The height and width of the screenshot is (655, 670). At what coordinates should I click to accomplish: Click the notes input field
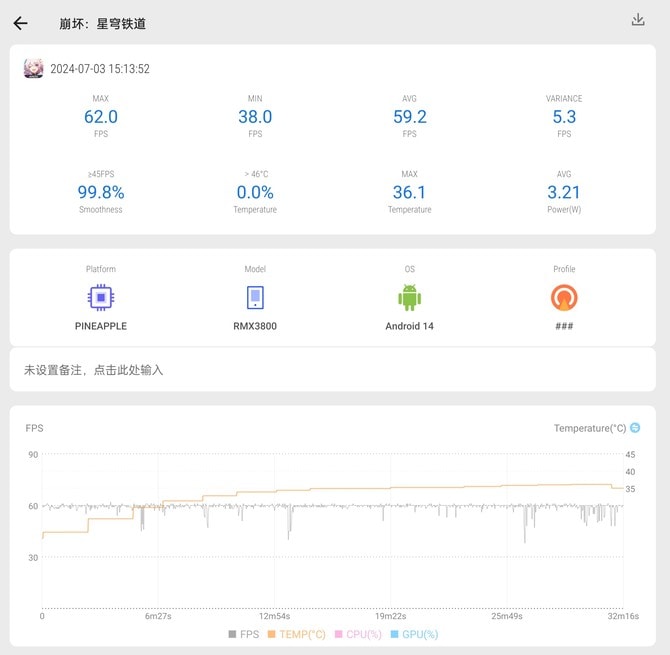click(333, 370)
